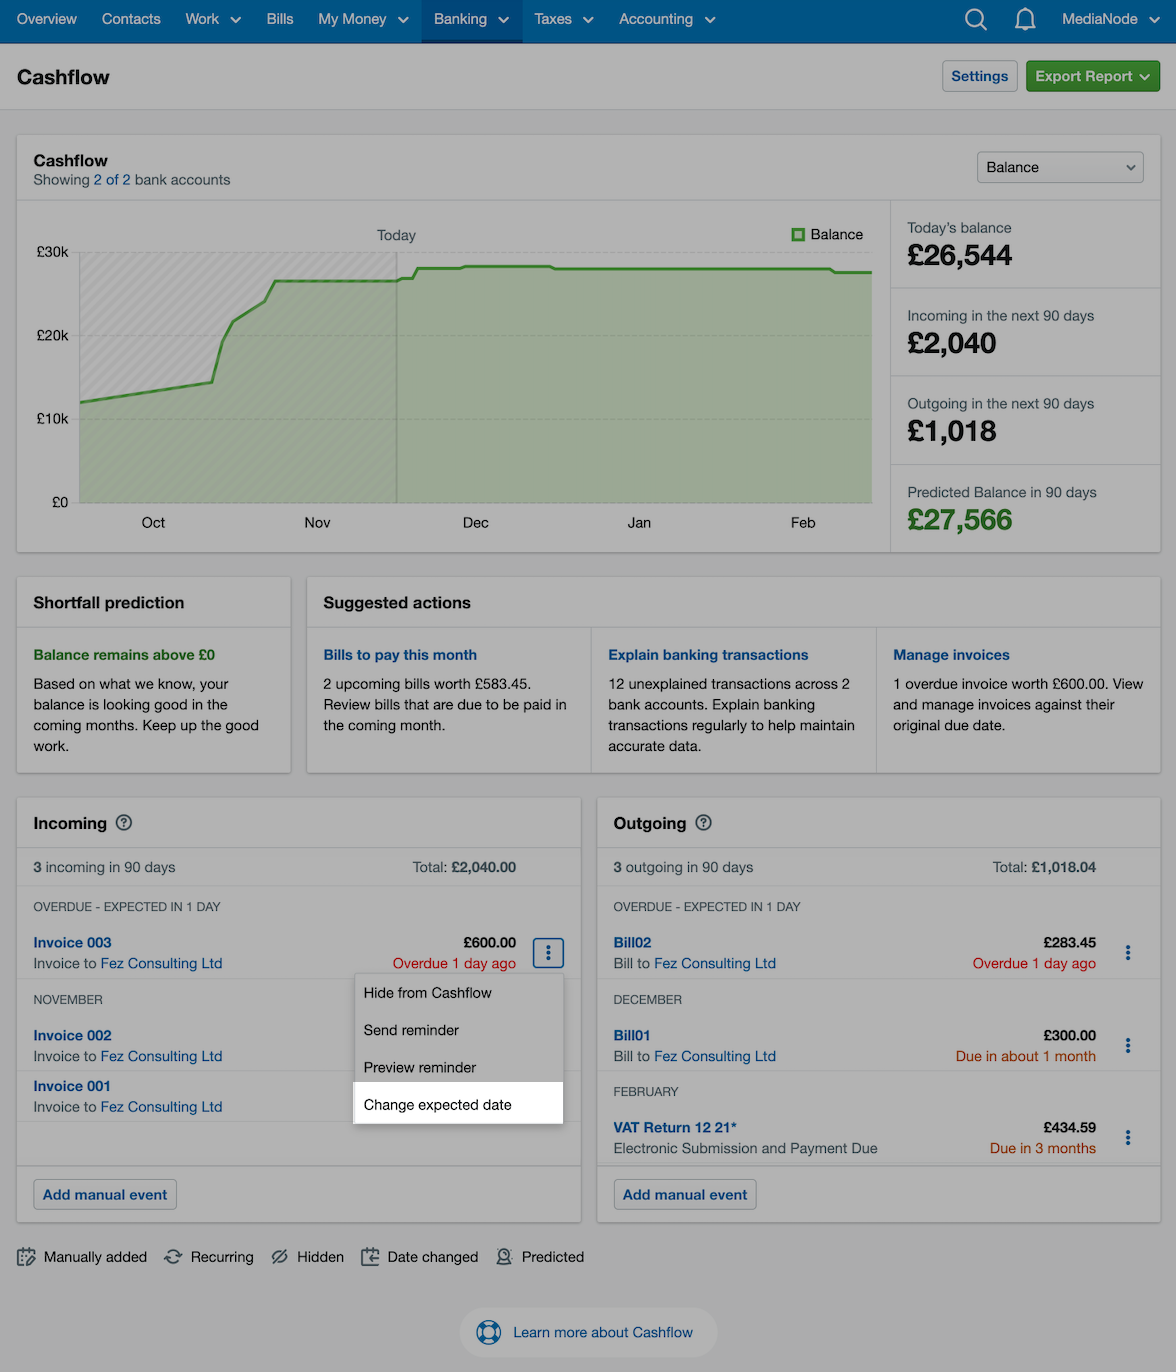This screenshot has height=1372, width=1176.
Task: Click the Hidden legend icon
Action: click(x=279, y=1257)
